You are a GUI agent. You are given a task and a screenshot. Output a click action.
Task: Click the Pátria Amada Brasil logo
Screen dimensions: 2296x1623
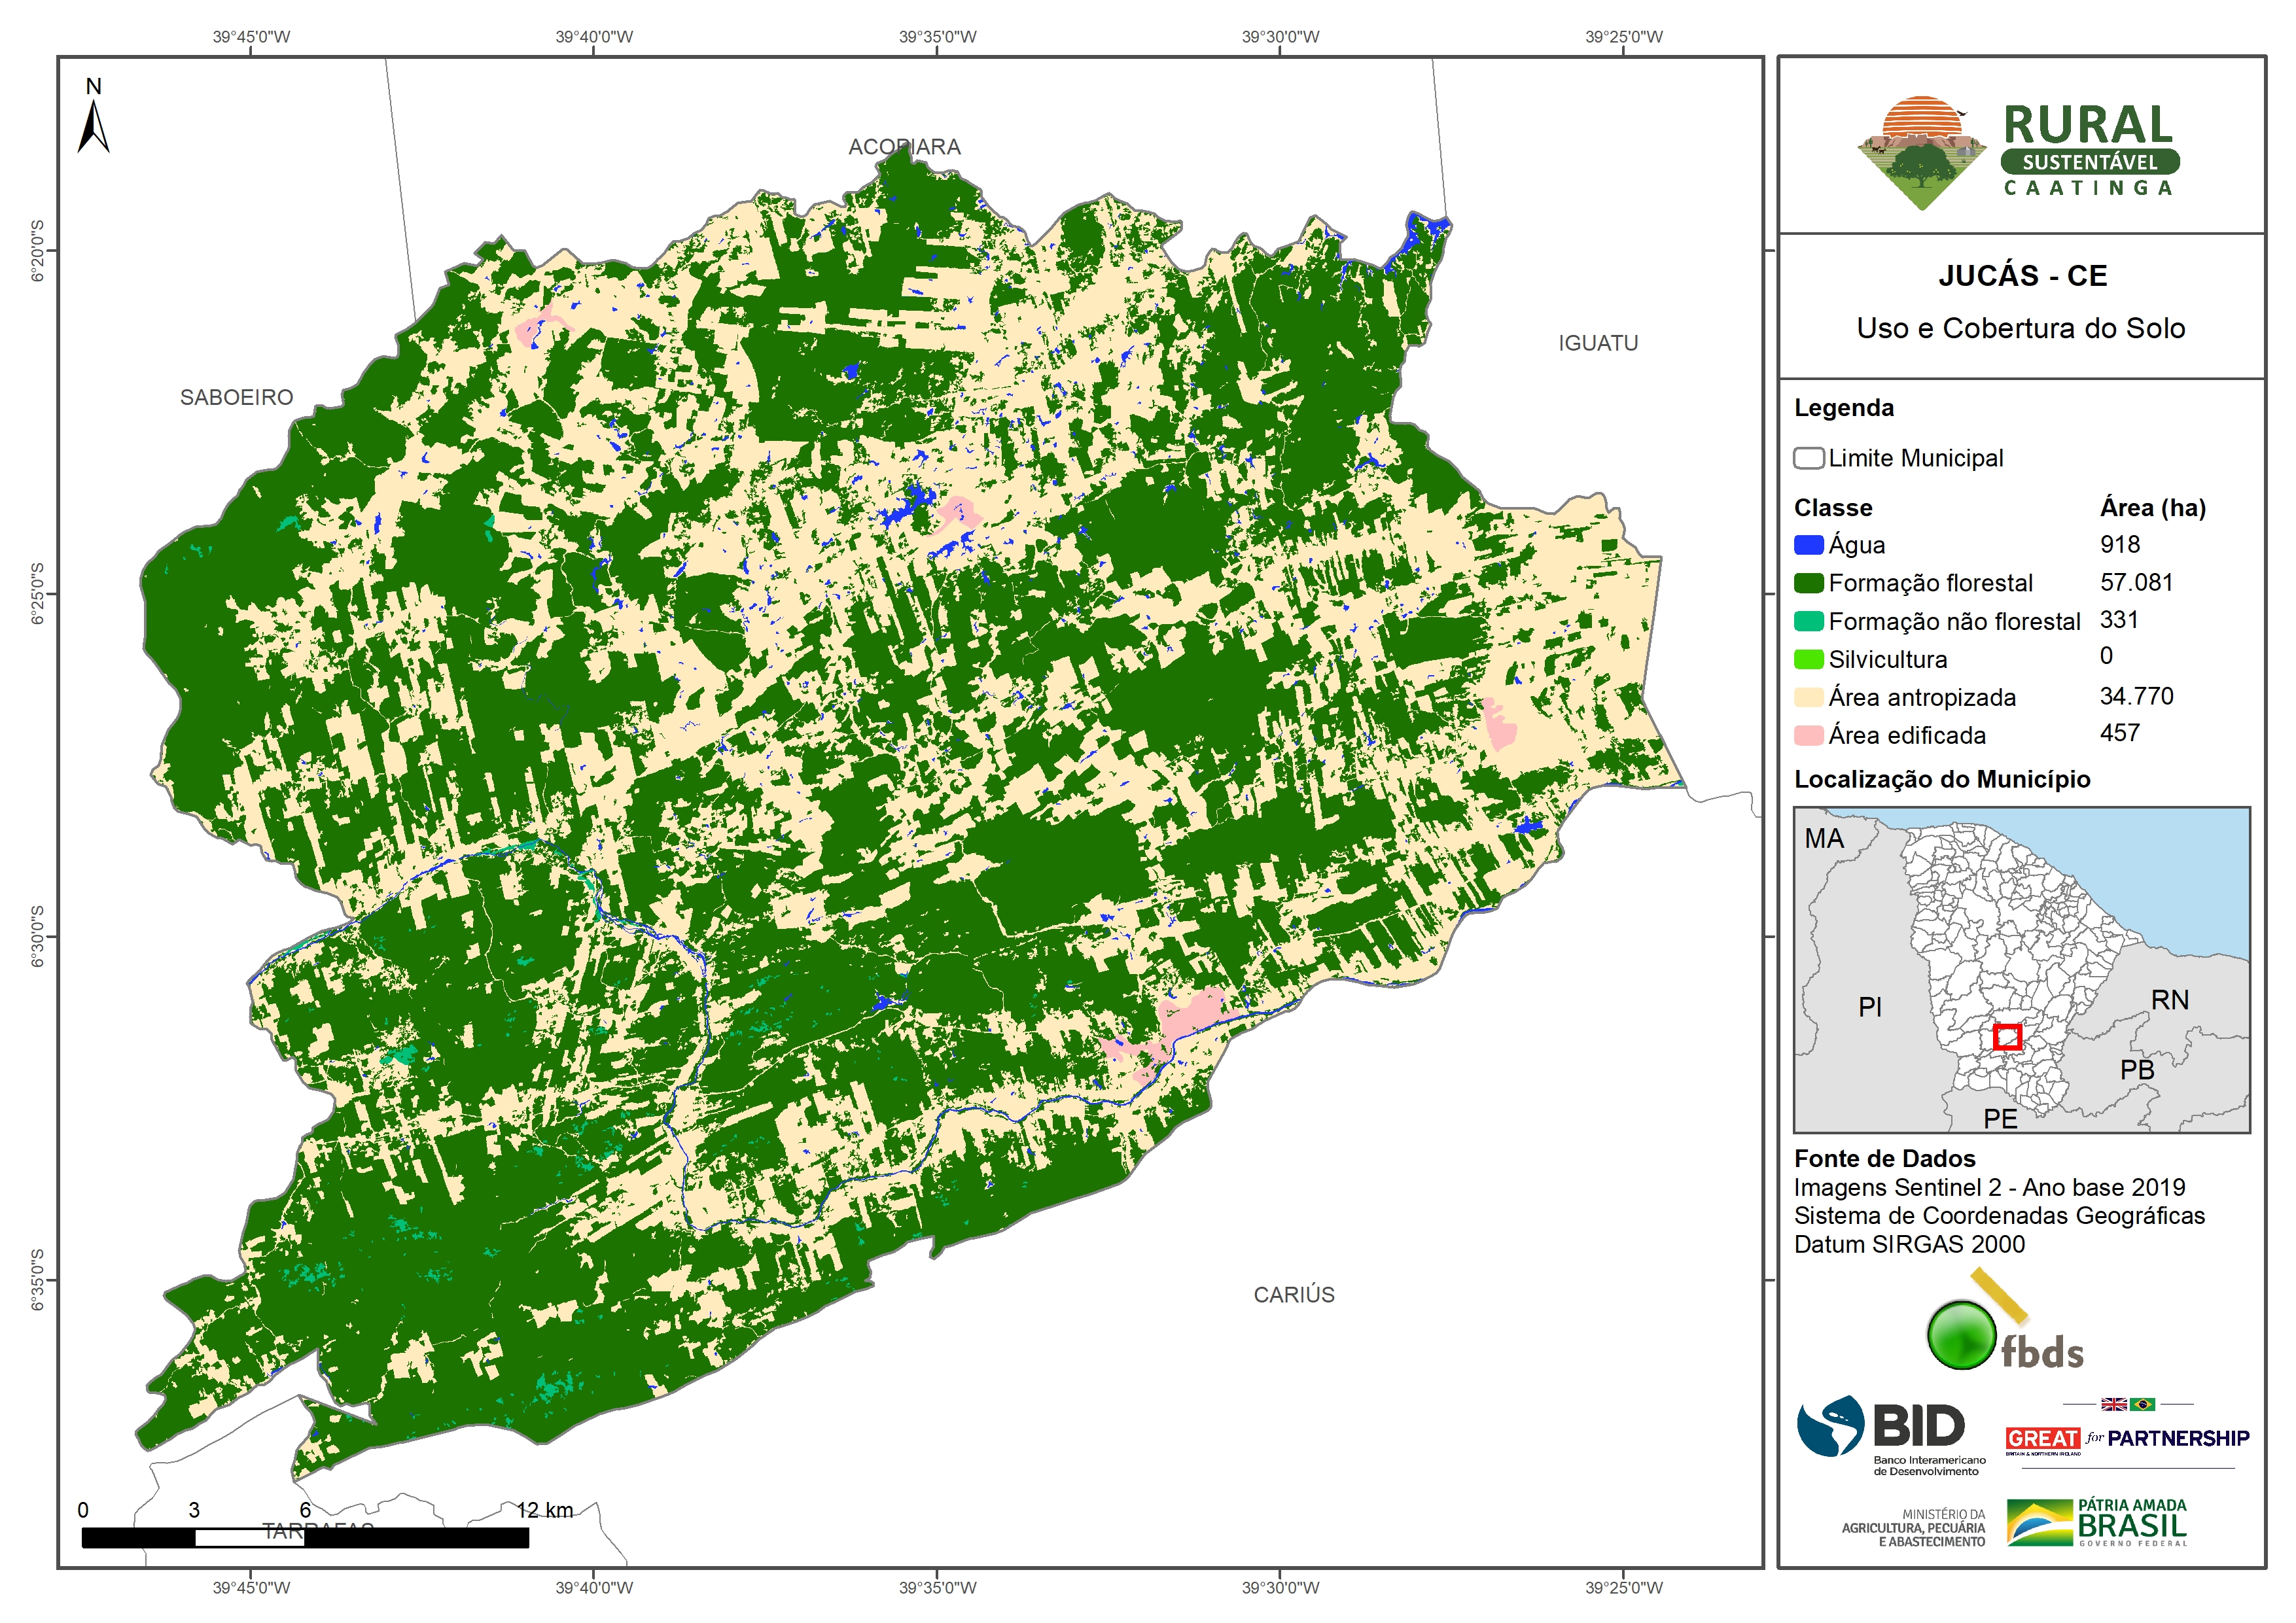pos(2098,1522)
